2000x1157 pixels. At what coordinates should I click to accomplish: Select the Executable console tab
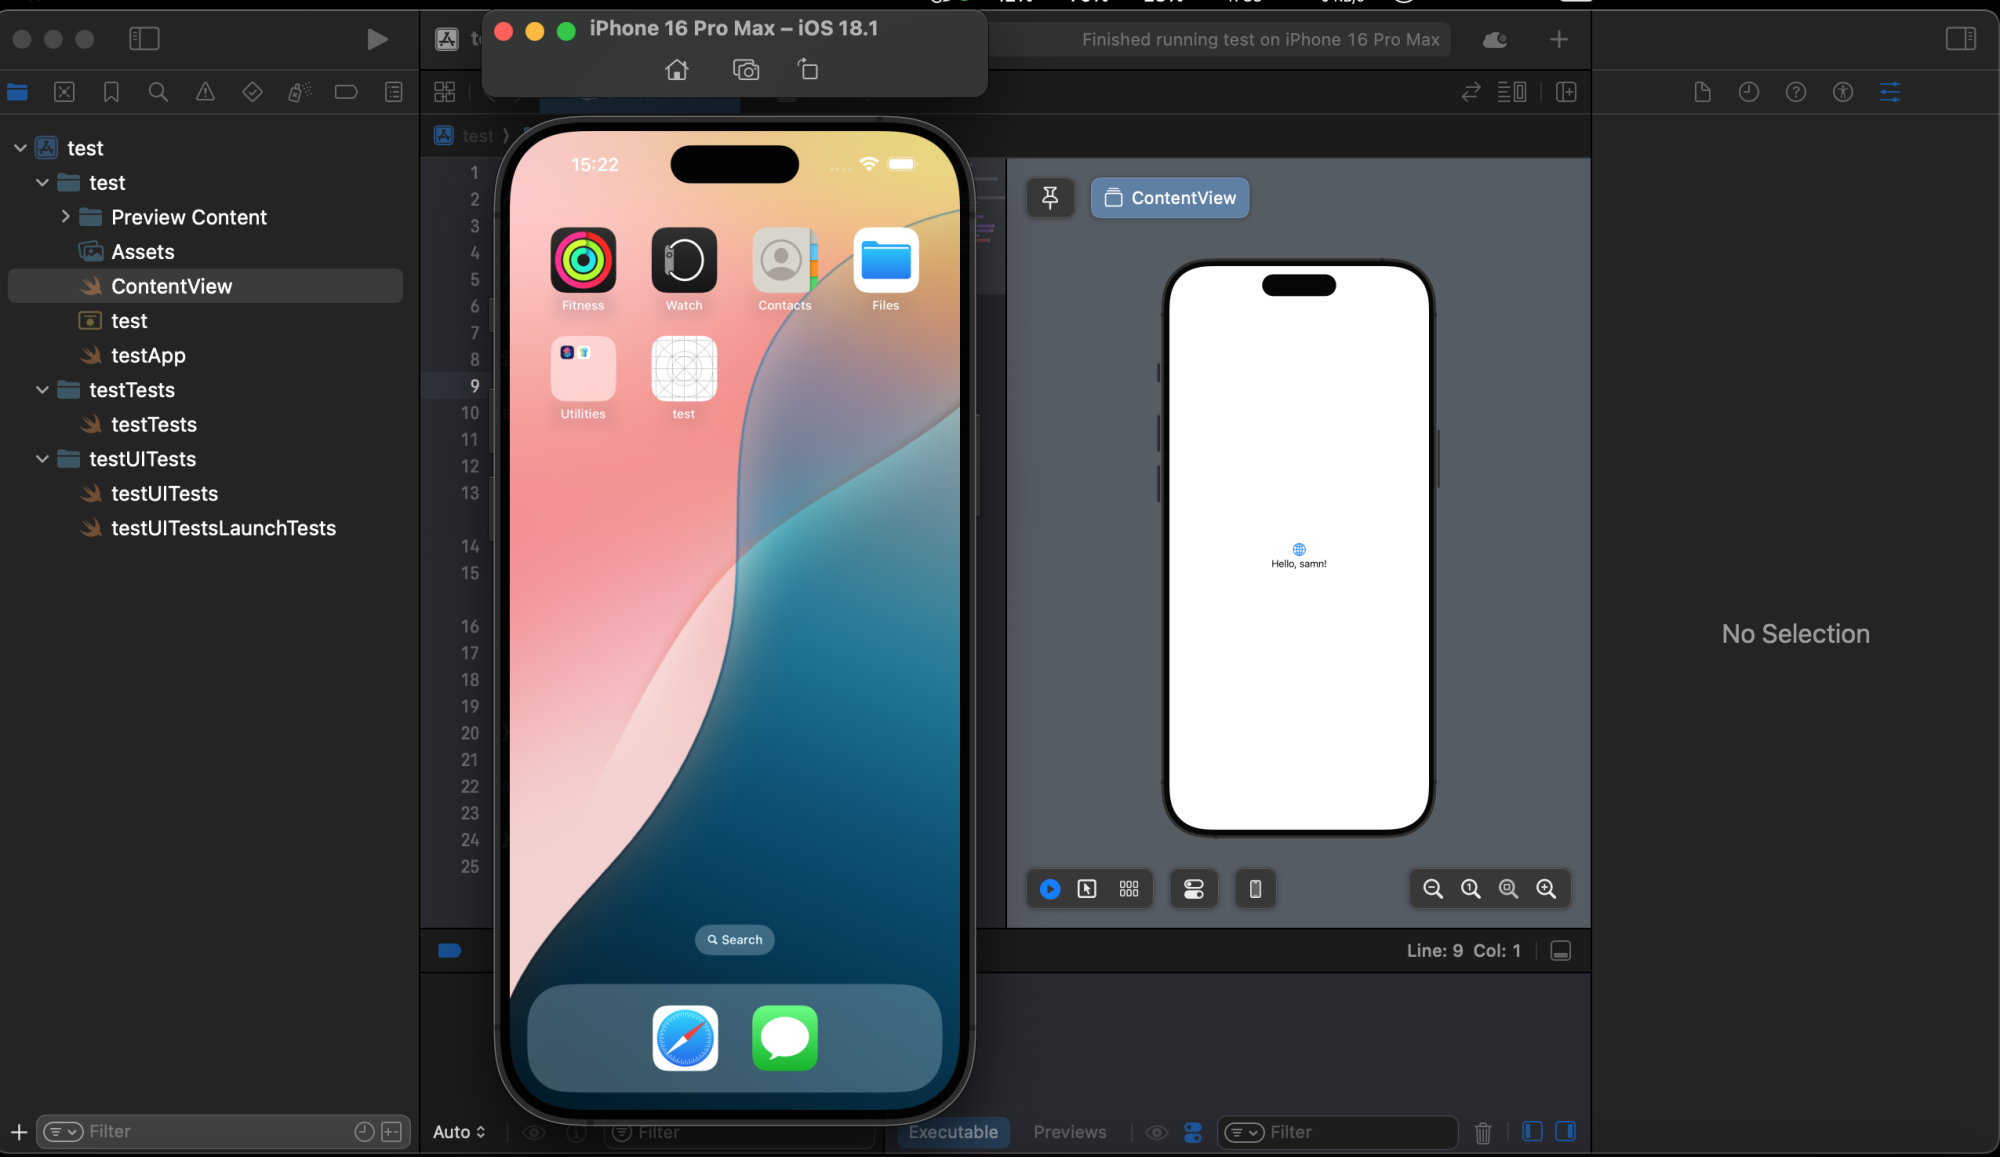click(952, 1132)
